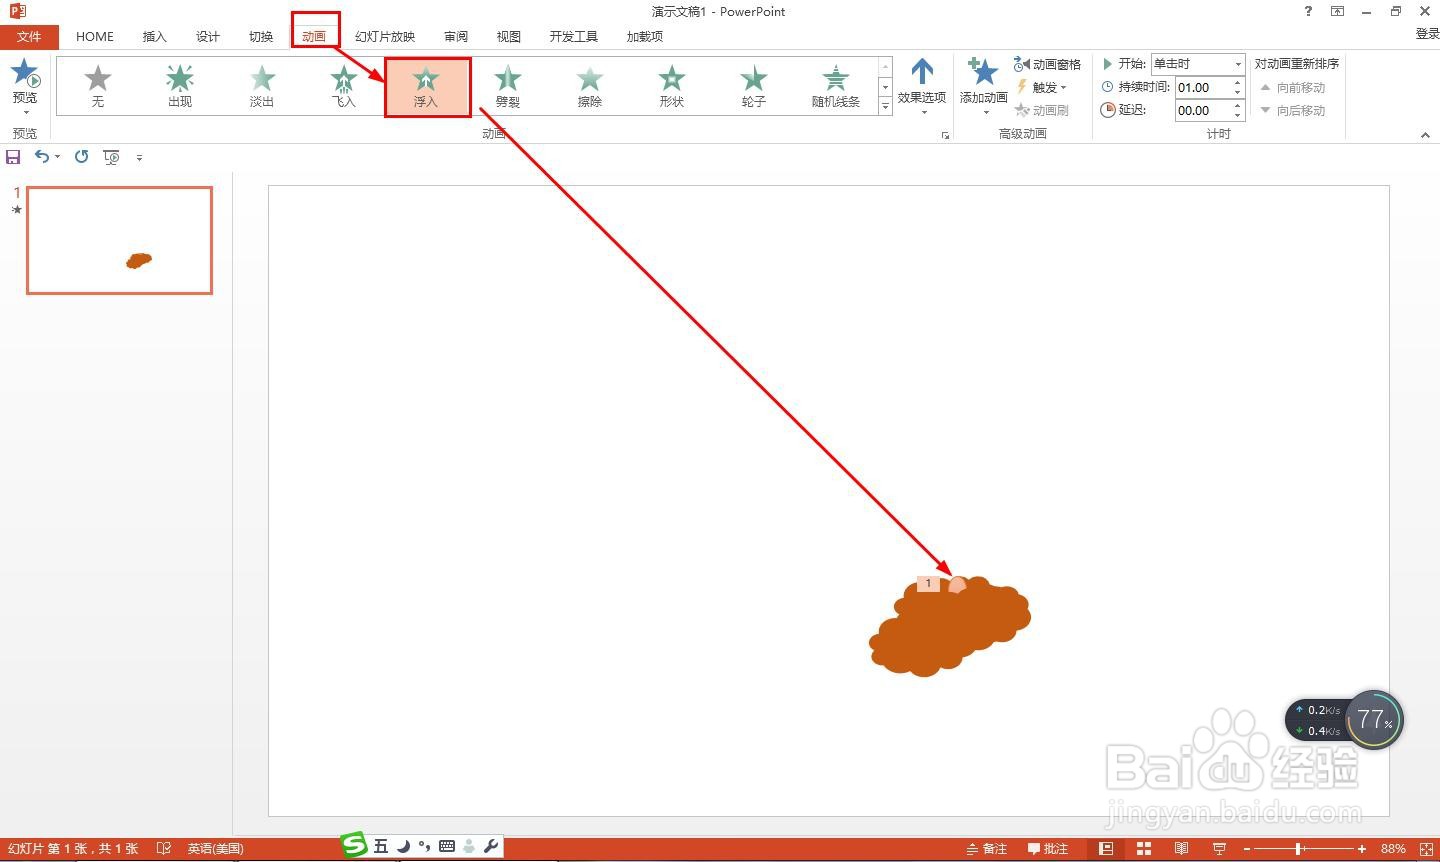Click the Redo/repeat icon in quick access
Screen dimensions: 1440x862
(82, 156)
